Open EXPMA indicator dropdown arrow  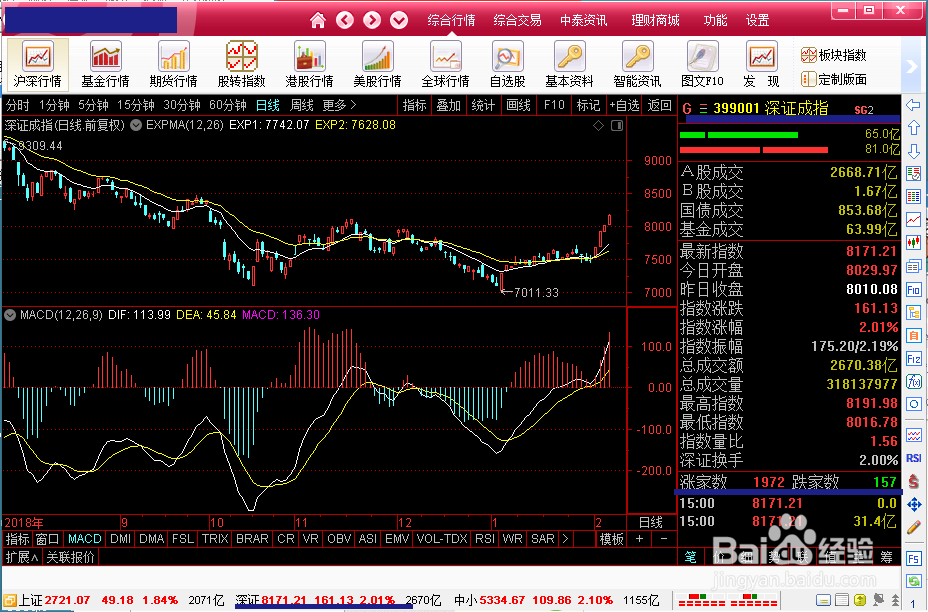(x=136, y=125)
